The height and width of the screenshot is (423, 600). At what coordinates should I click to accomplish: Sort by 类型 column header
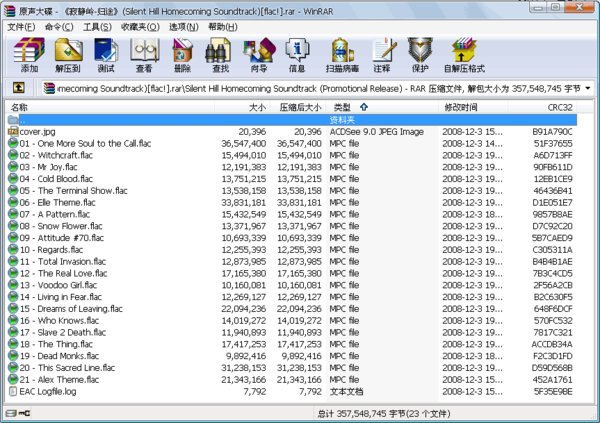click(384, 107)
